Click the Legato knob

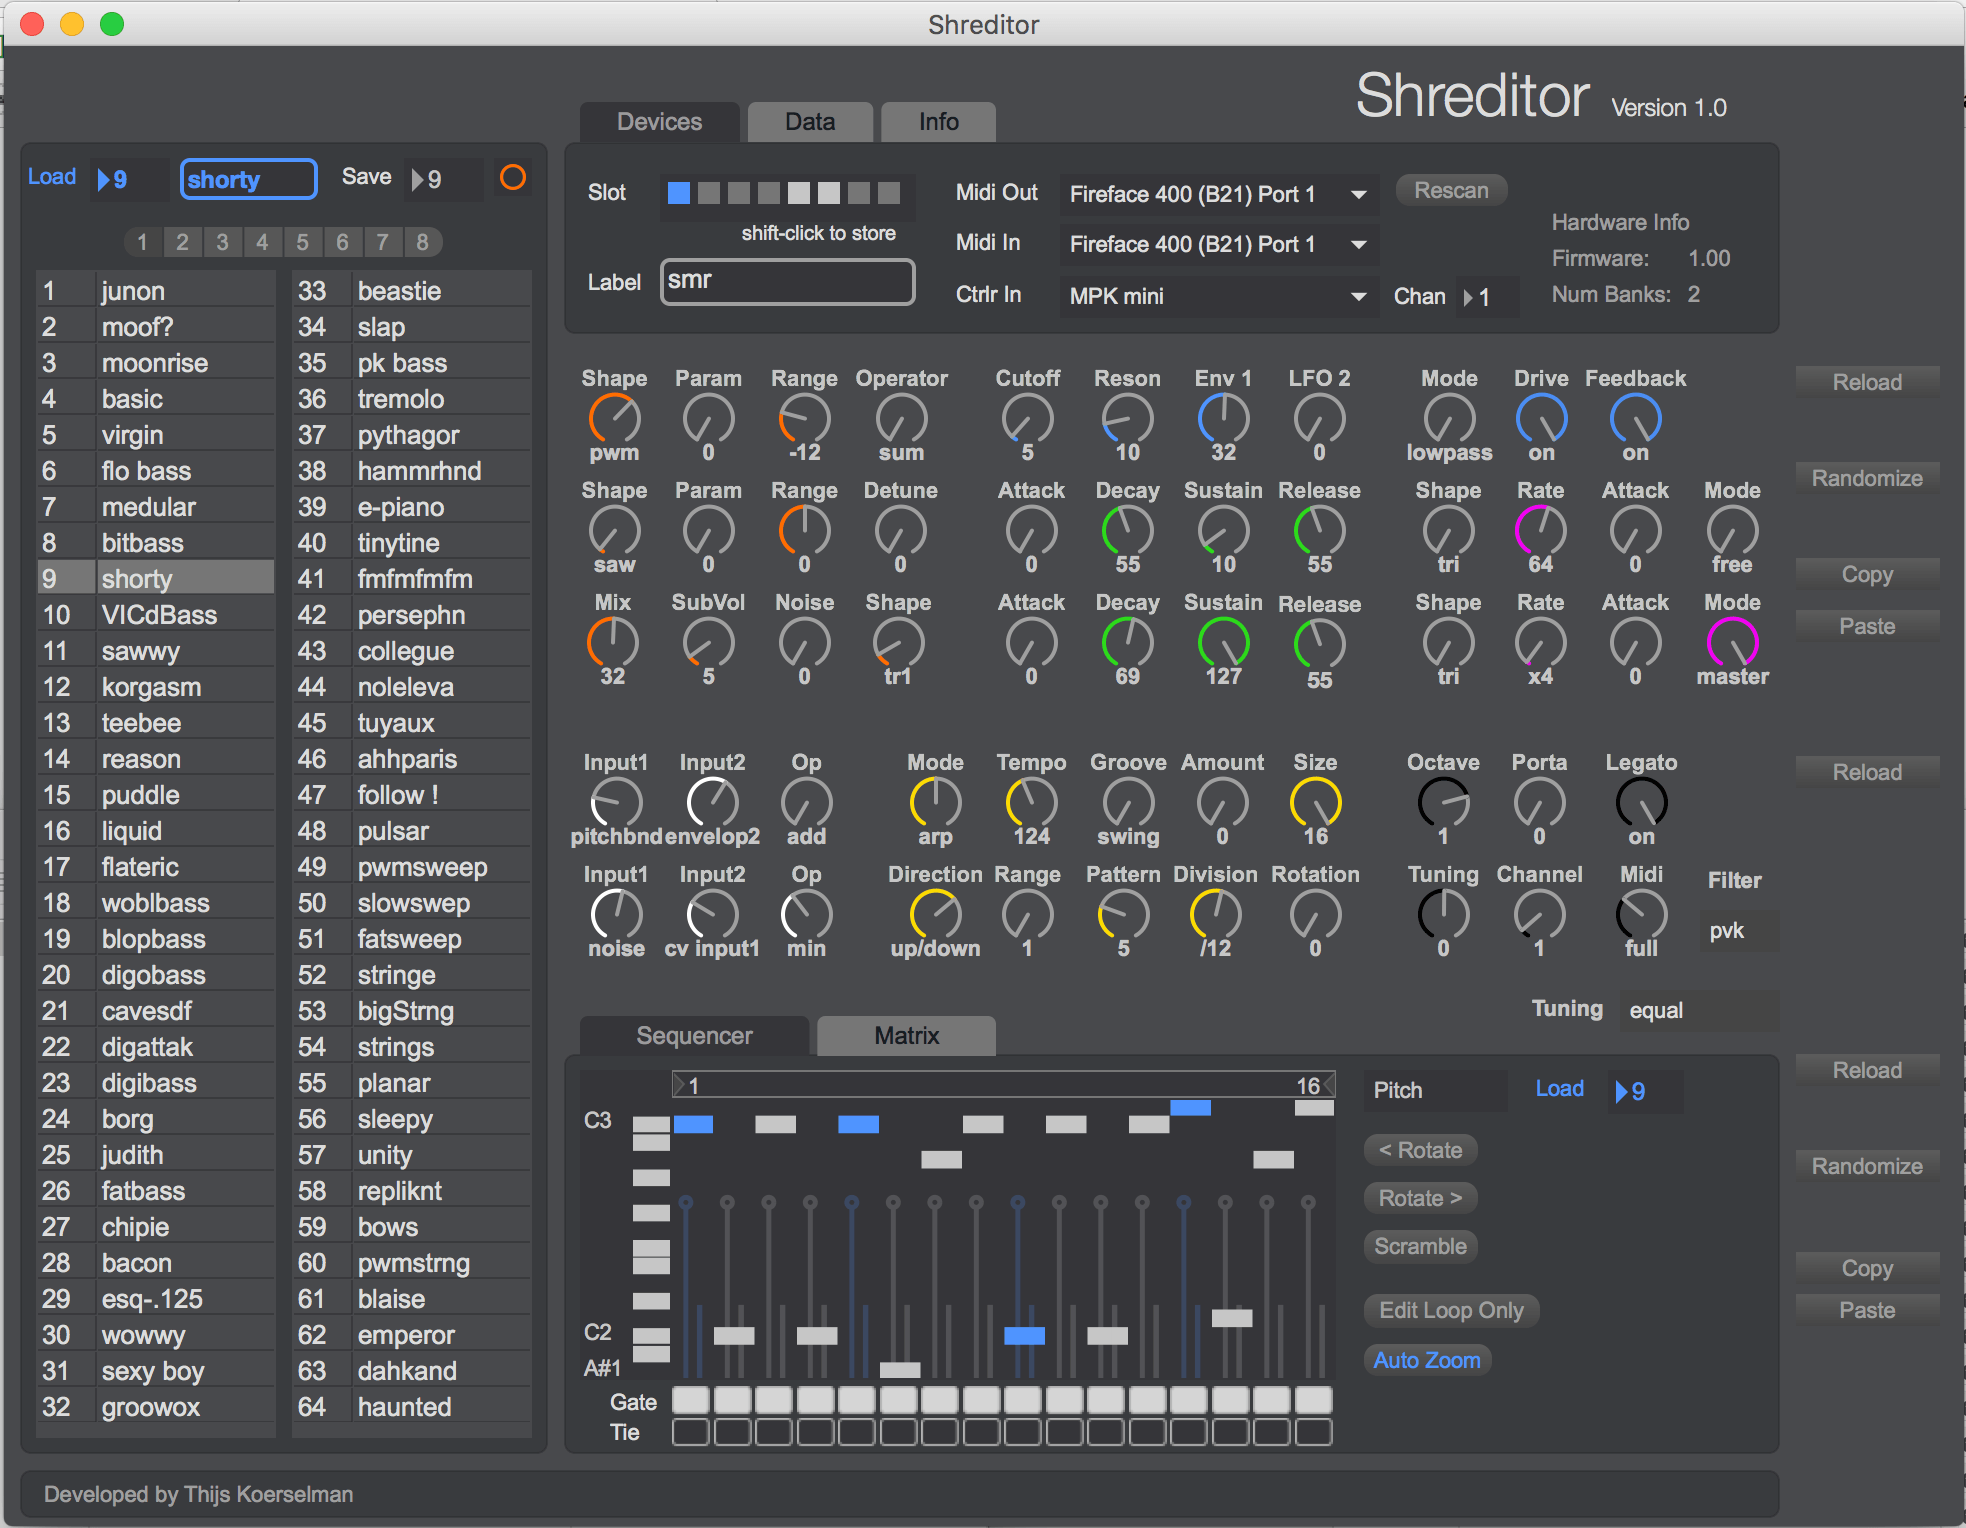click(x=1641, y=802)
